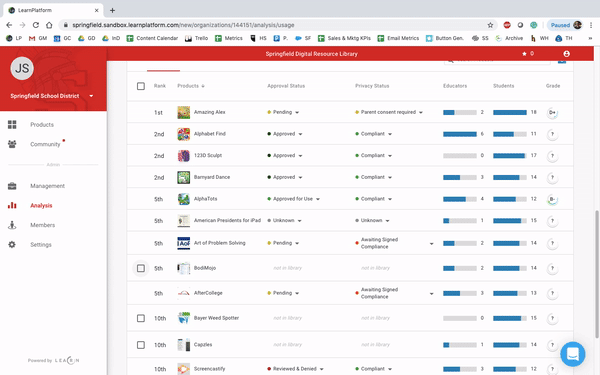Open the Content Calendar bookmark
This screenshot has width=600, height=375.
[x=152, y=38]
